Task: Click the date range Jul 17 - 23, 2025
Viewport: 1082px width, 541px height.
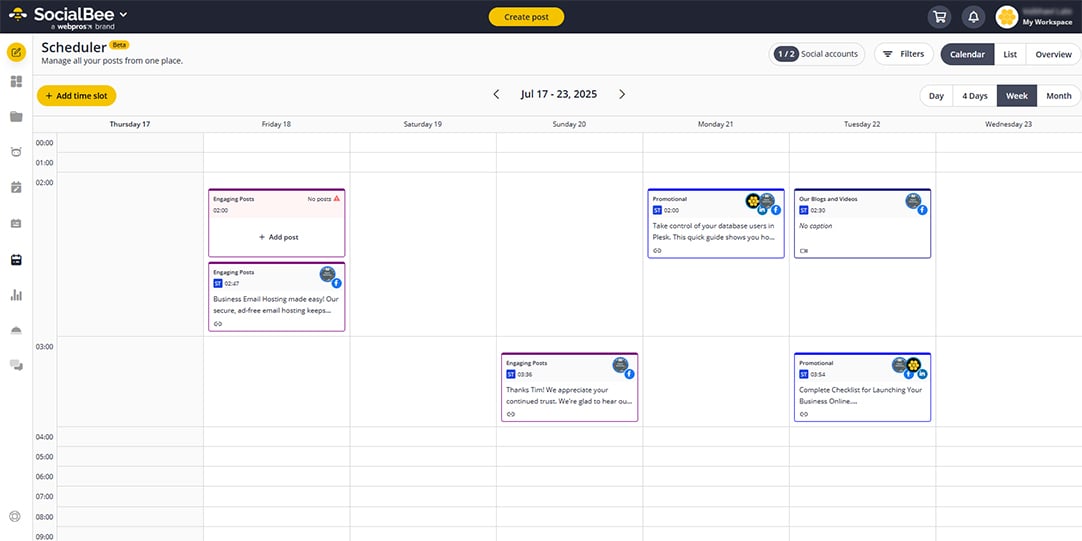Action: [559, 95]
